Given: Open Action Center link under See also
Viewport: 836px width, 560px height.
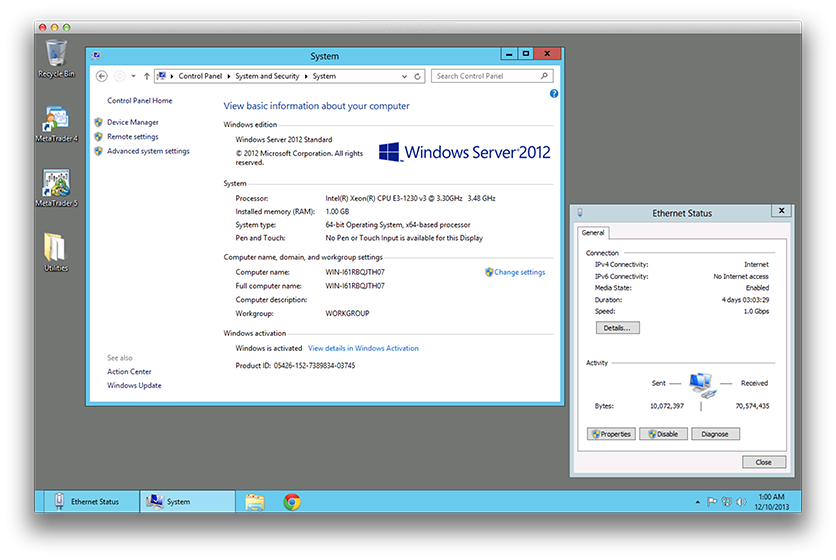Looking at the screenshot, I should pyautogui.click(x=129, y=372).
